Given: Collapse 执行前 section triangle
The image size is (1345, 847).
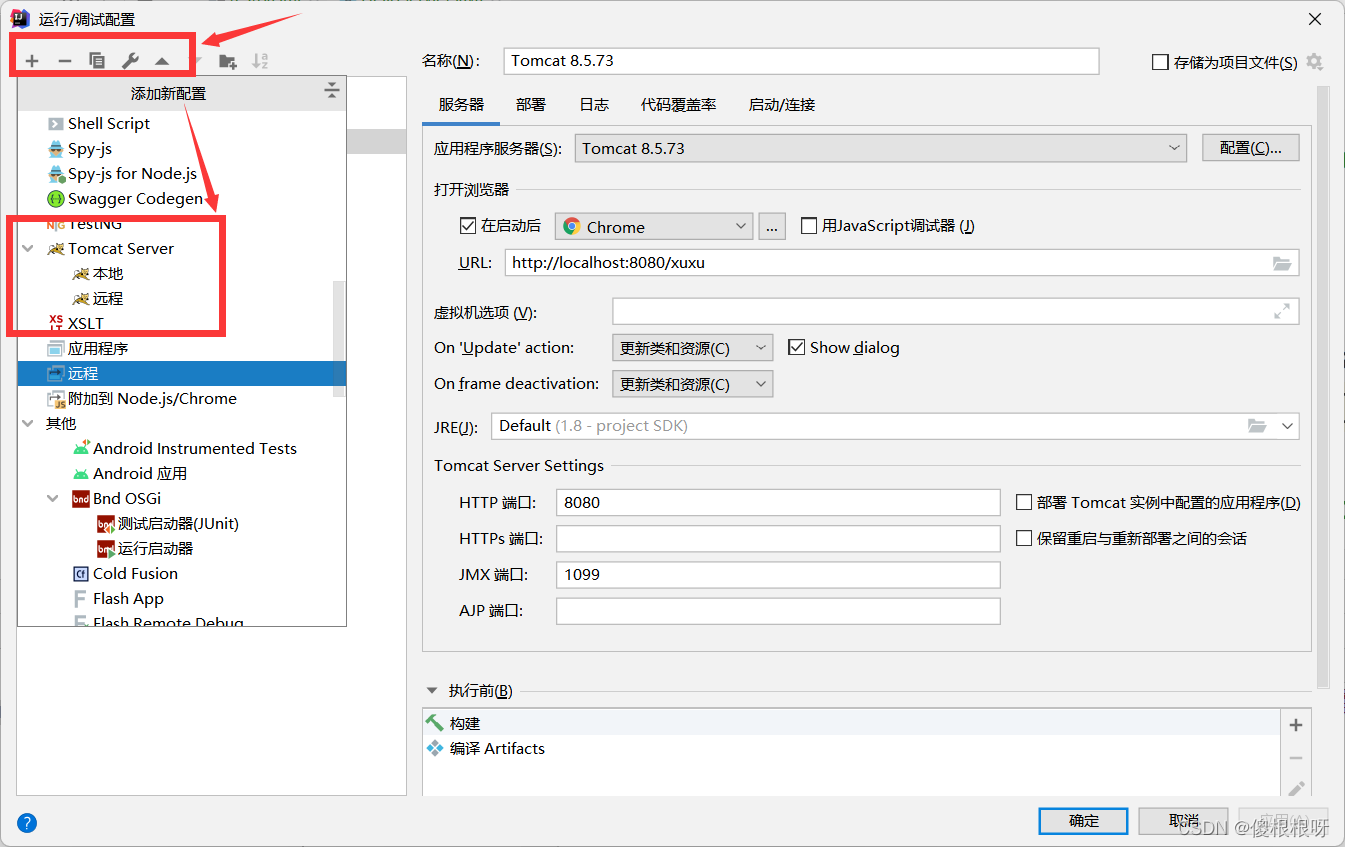Looking at the screenshot, I should 432,690.
